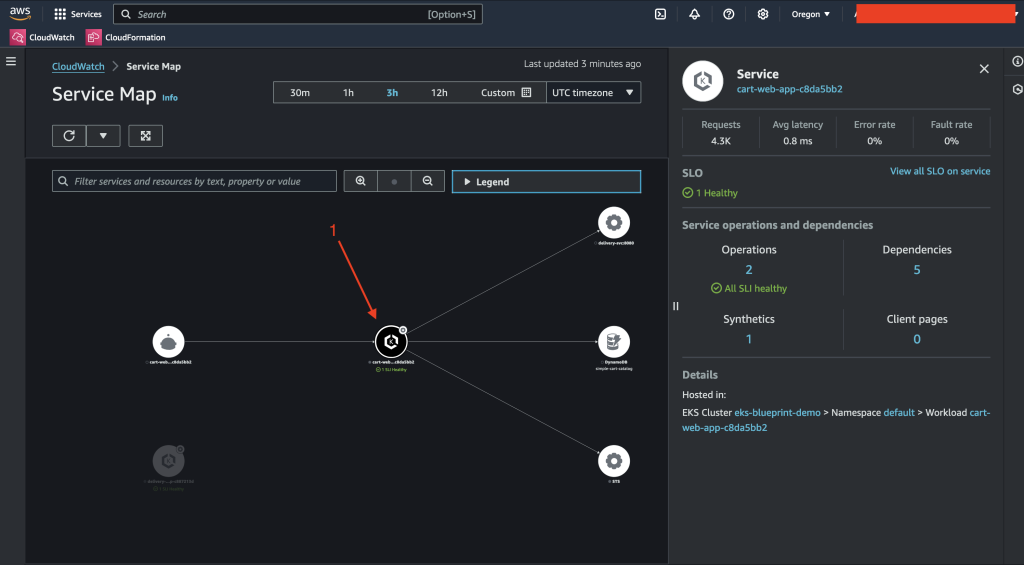Open the hexagon icon at right edge
Image resolution: width=1024 pixels, height=565 pixels.
(1017, 89)
